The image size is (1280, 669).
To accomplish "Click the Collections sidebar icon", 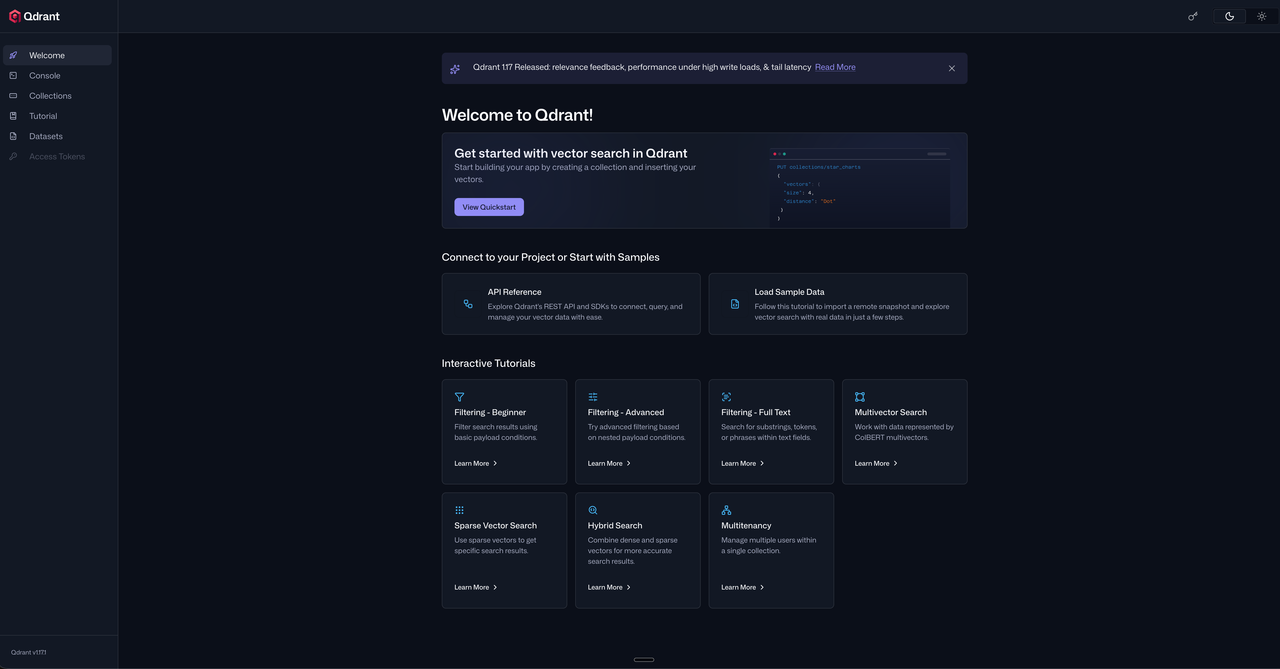I will [13, 96].
